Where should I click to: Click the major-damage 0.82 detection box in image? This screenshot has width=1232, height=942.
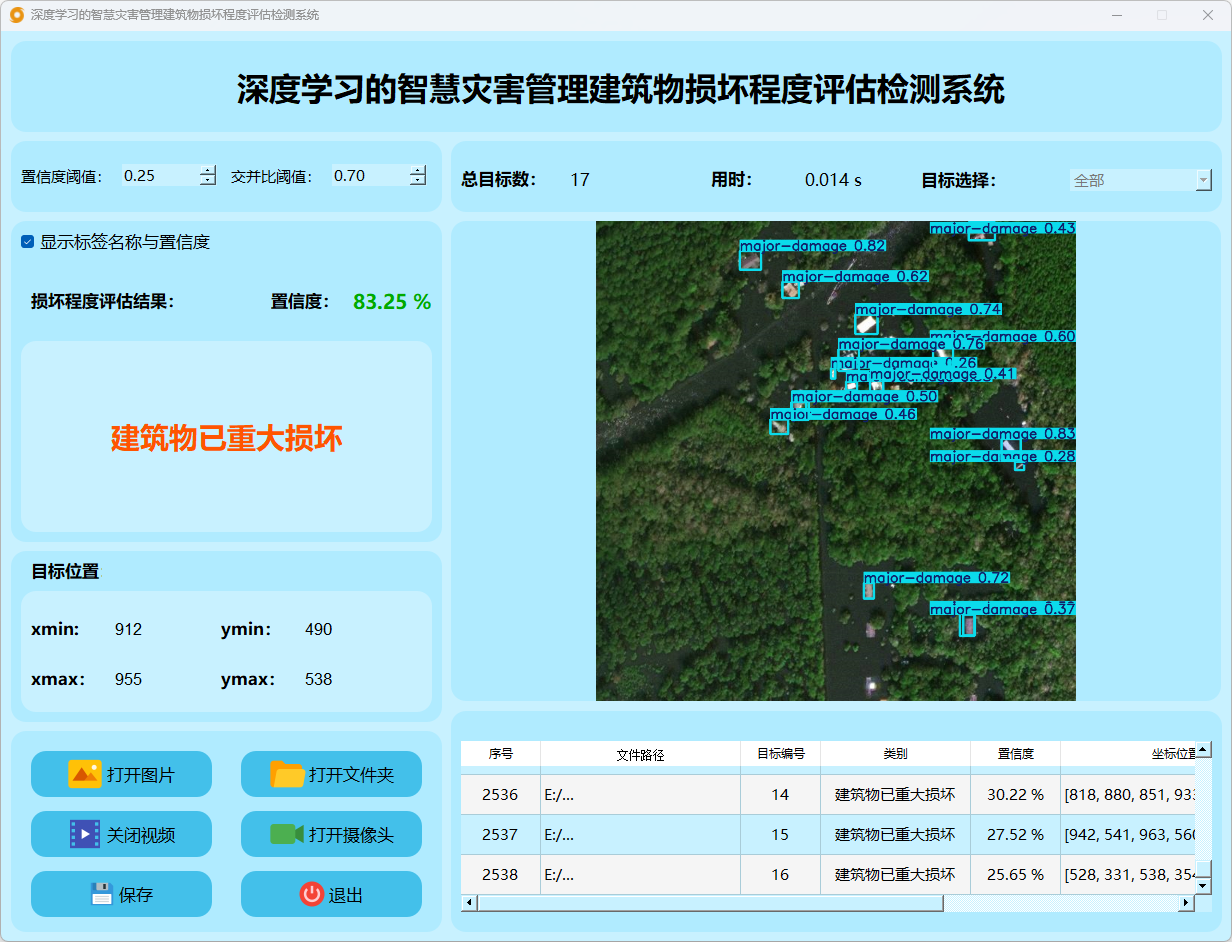[750, 260]
